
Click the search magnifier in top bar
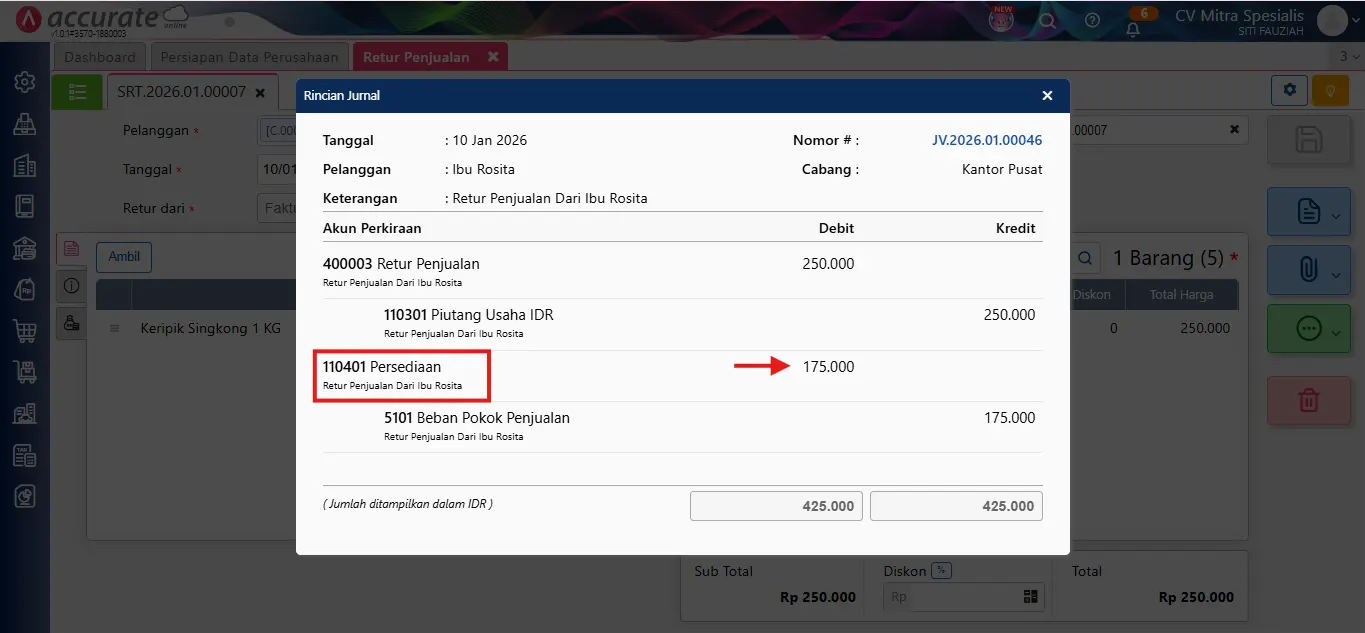(1047, 20)
